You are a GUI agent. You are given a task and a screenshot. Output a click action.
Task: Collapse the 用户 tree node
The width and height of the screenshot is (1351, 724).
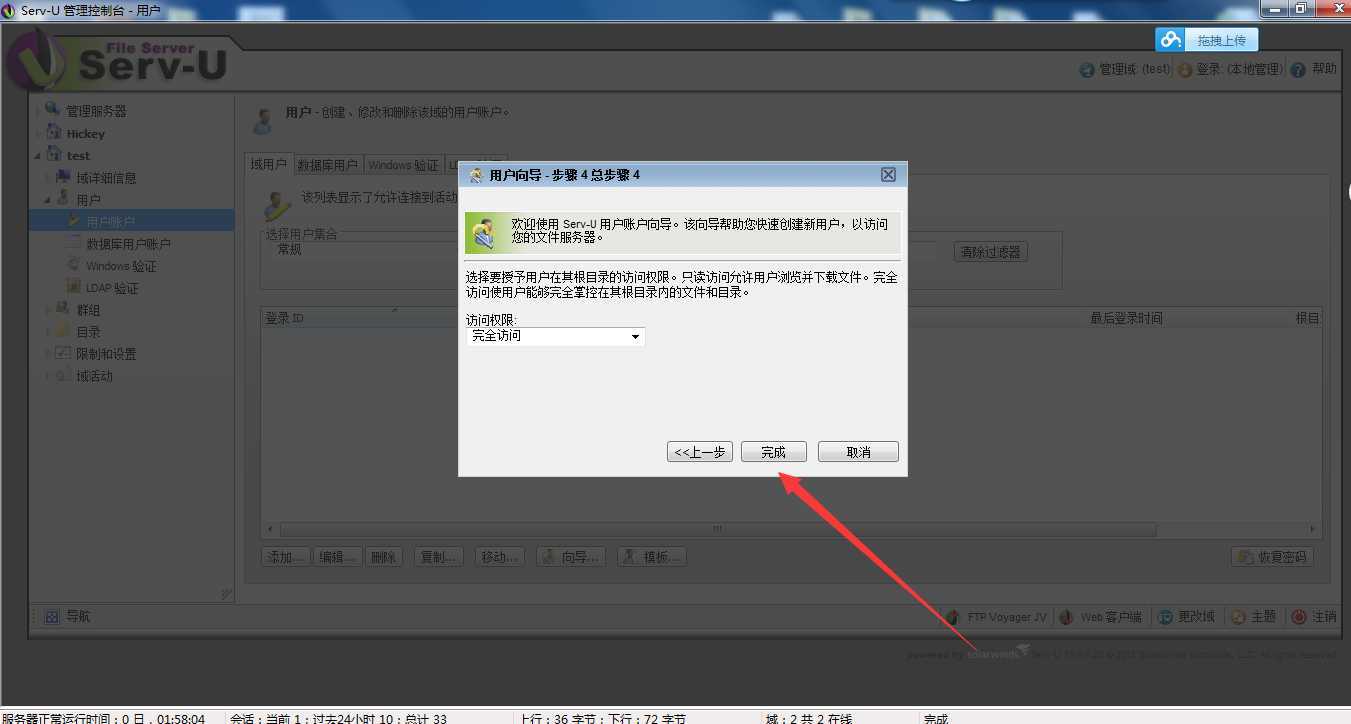[48, 200]
